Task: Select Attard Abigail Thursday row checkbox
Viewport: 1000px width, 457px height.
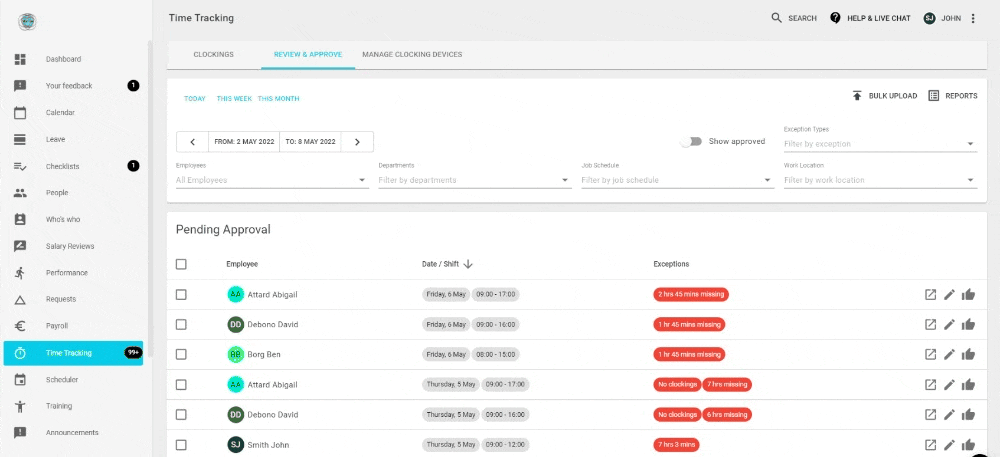Action: click(x=181, y=384)
